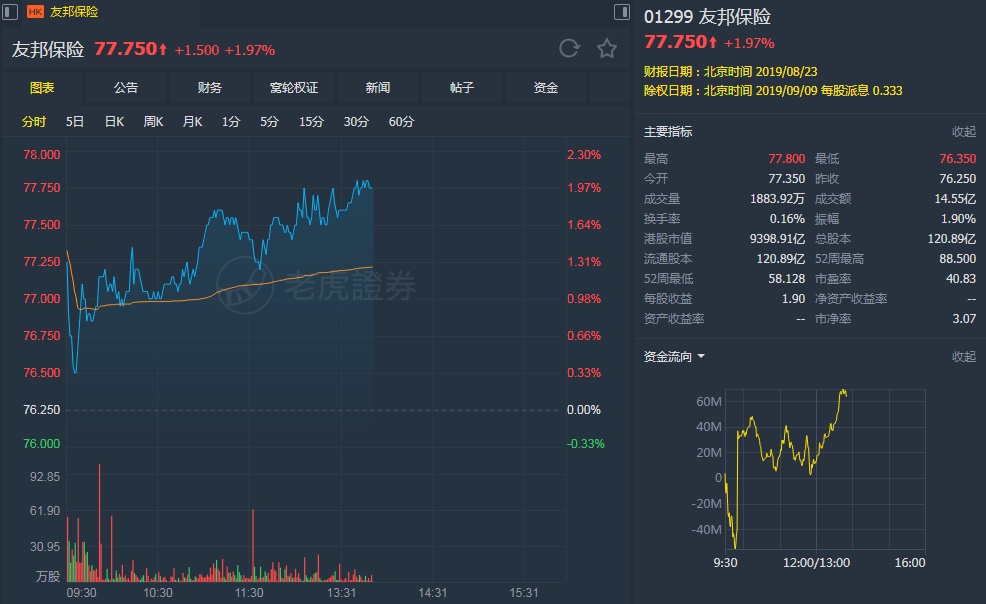Image resolution: width=986 pixels, height=604 pixels.
Task: Open the 财务 tab
Action: point(210,88)
